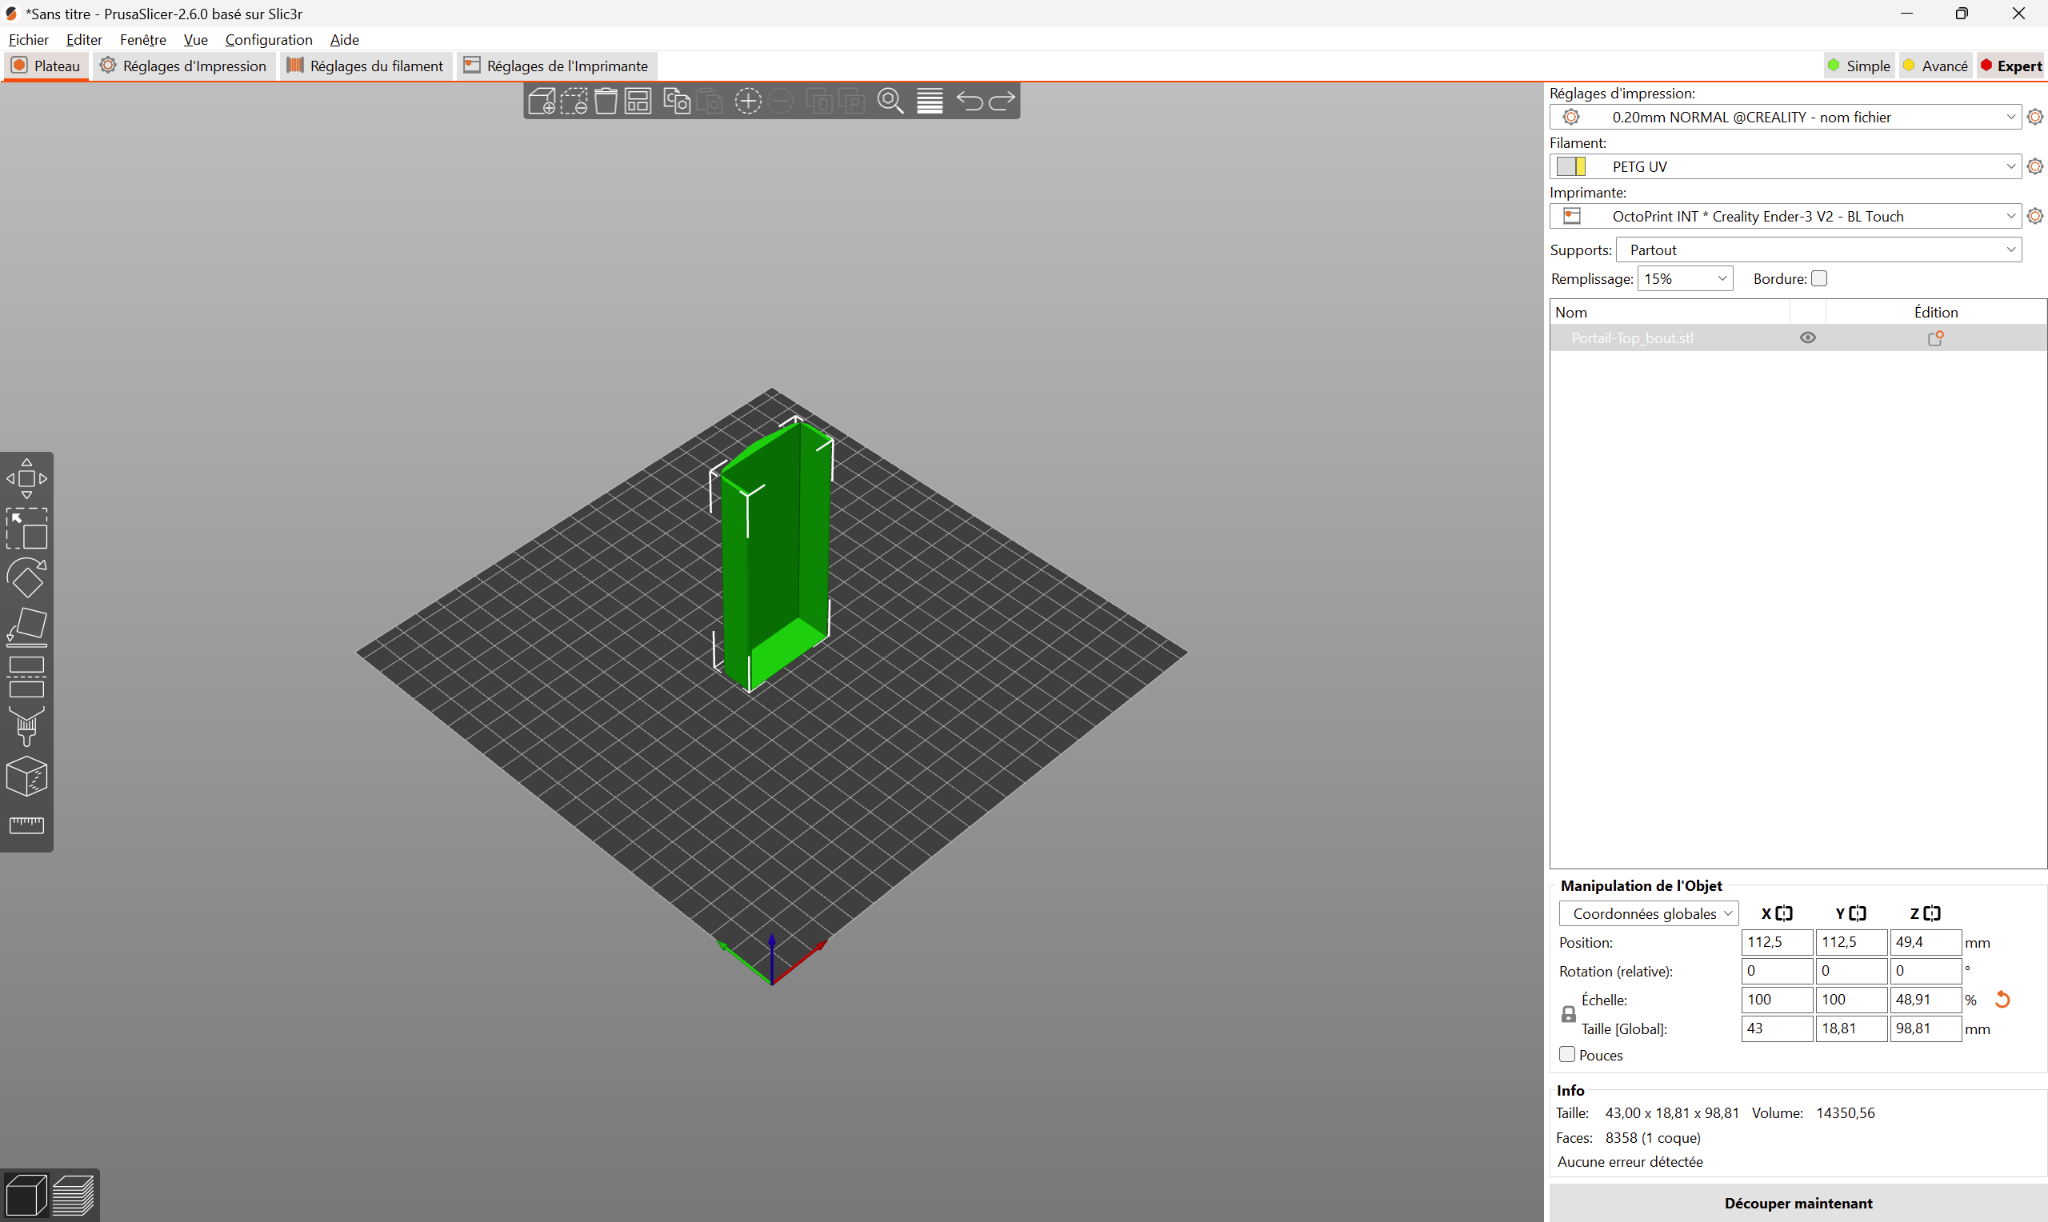Screen dimensions: 2048x1222
Task: Enable the Bordure checkbox
Action: (x=1819, y=279)
